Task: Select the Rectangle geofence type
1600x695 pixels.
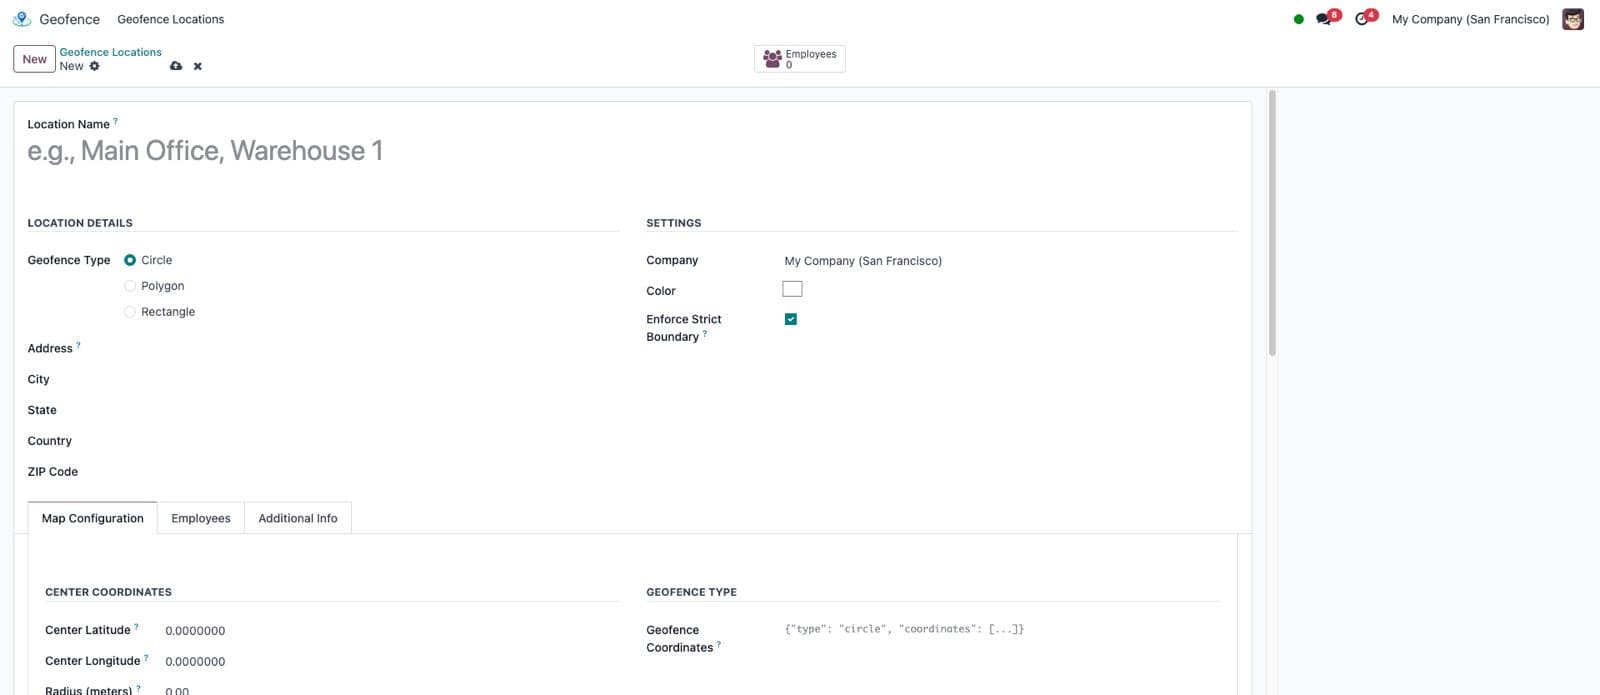Action: click(x=130, y=312)
